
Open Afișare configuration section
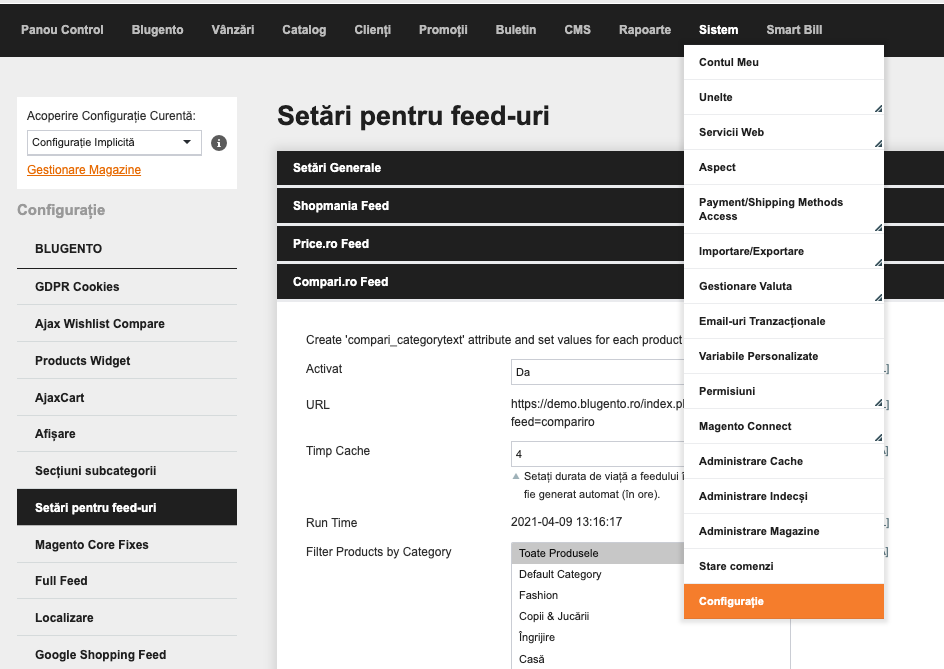127,434
